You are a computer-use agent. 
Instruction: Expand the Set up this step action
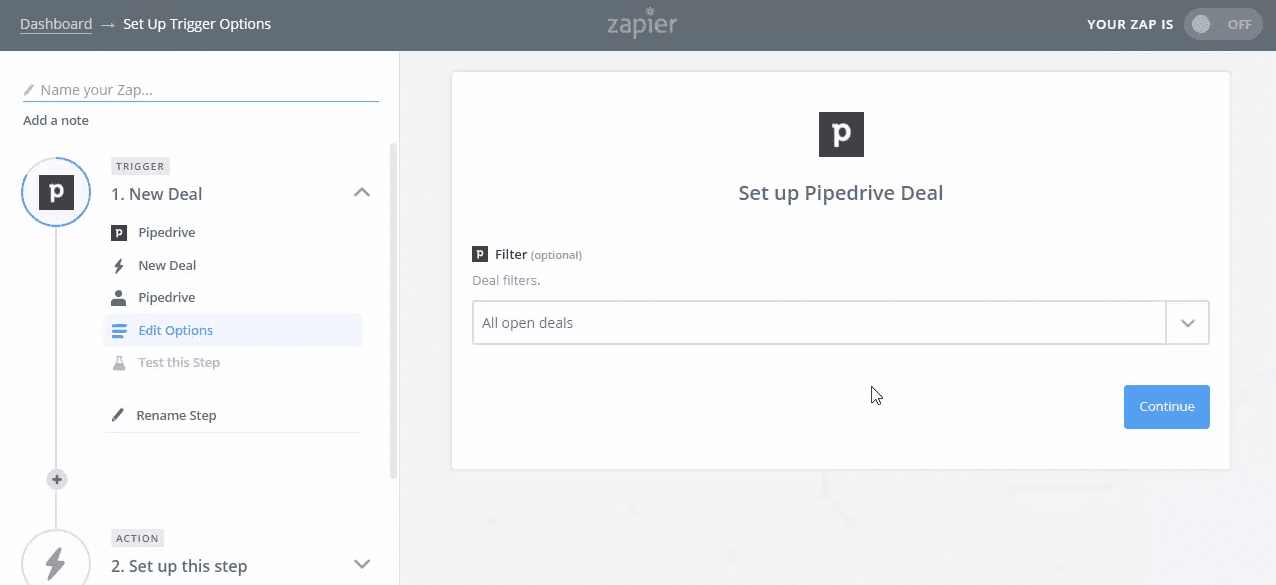pos(362,565)
